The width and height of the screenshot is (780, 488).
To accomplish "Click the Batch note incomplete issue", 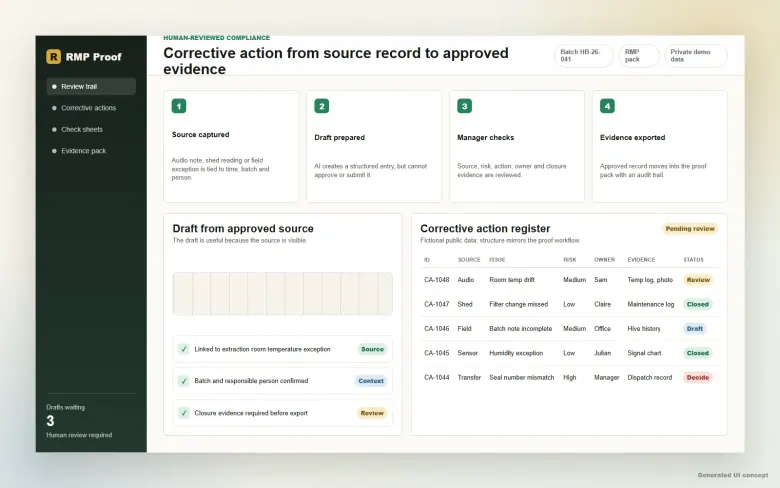I will click(x=520, y=328).
